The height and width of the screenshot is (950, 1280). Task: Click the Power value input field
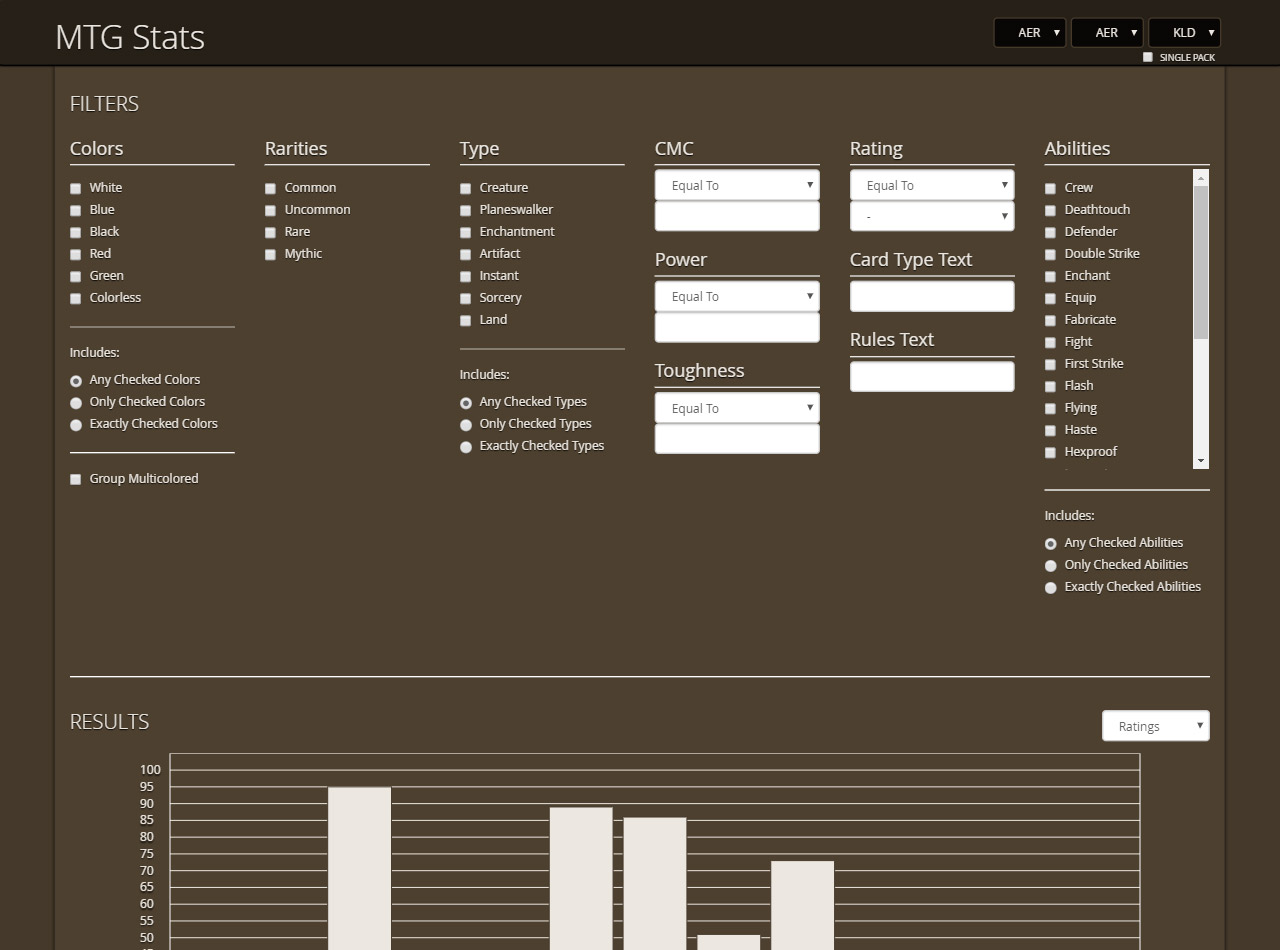coord(737,327)
